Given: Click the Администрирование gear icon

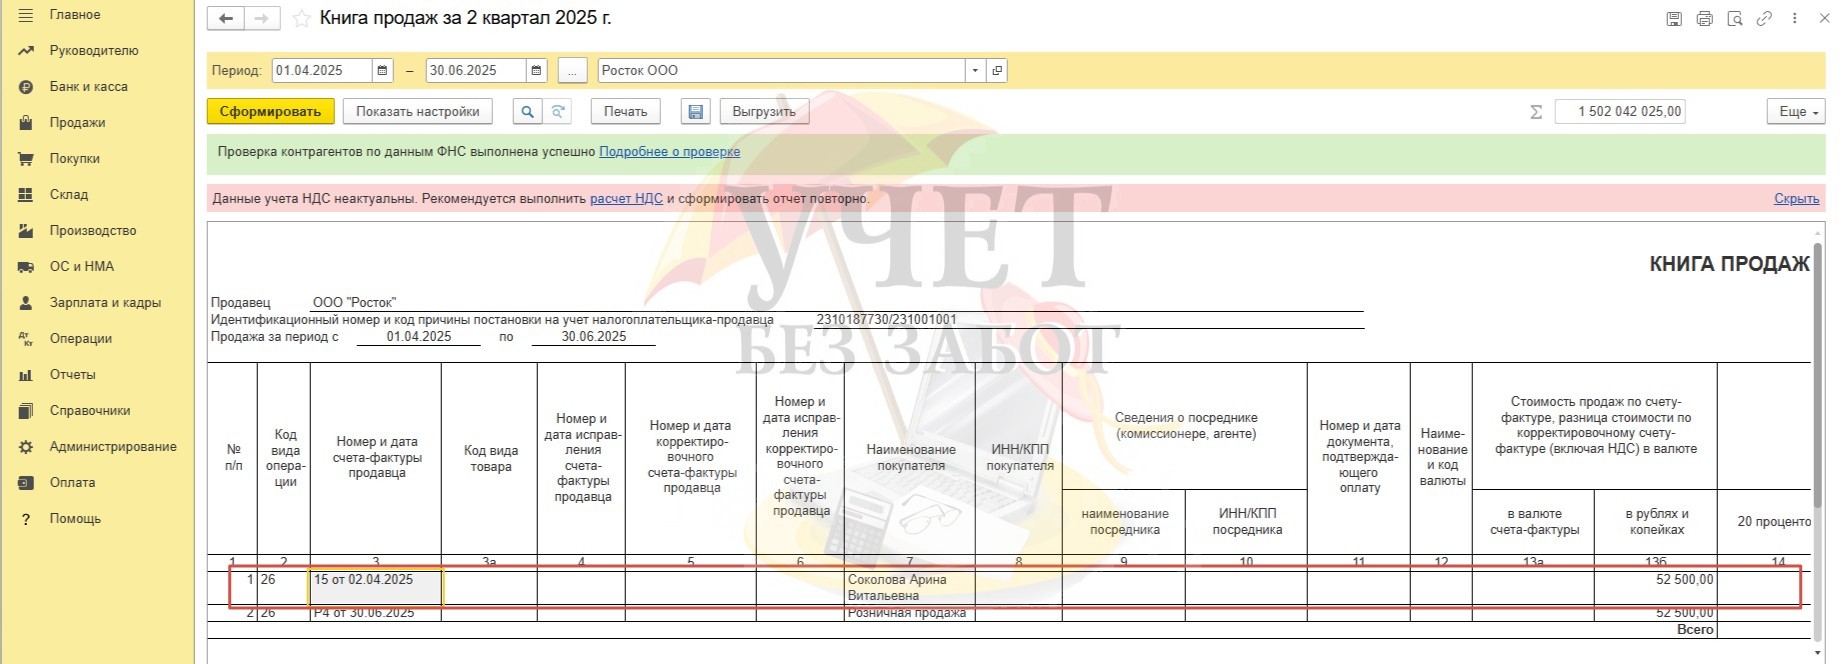Looking at the screenshot, I should pyautogui.click(x=26, y=447).
